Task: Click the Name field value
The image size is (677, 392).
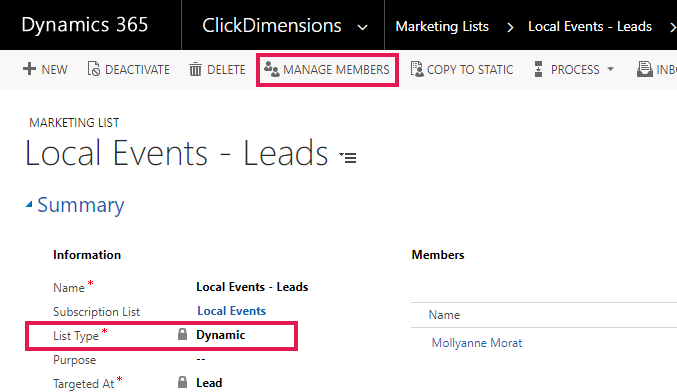Action: tap(252, 287)
